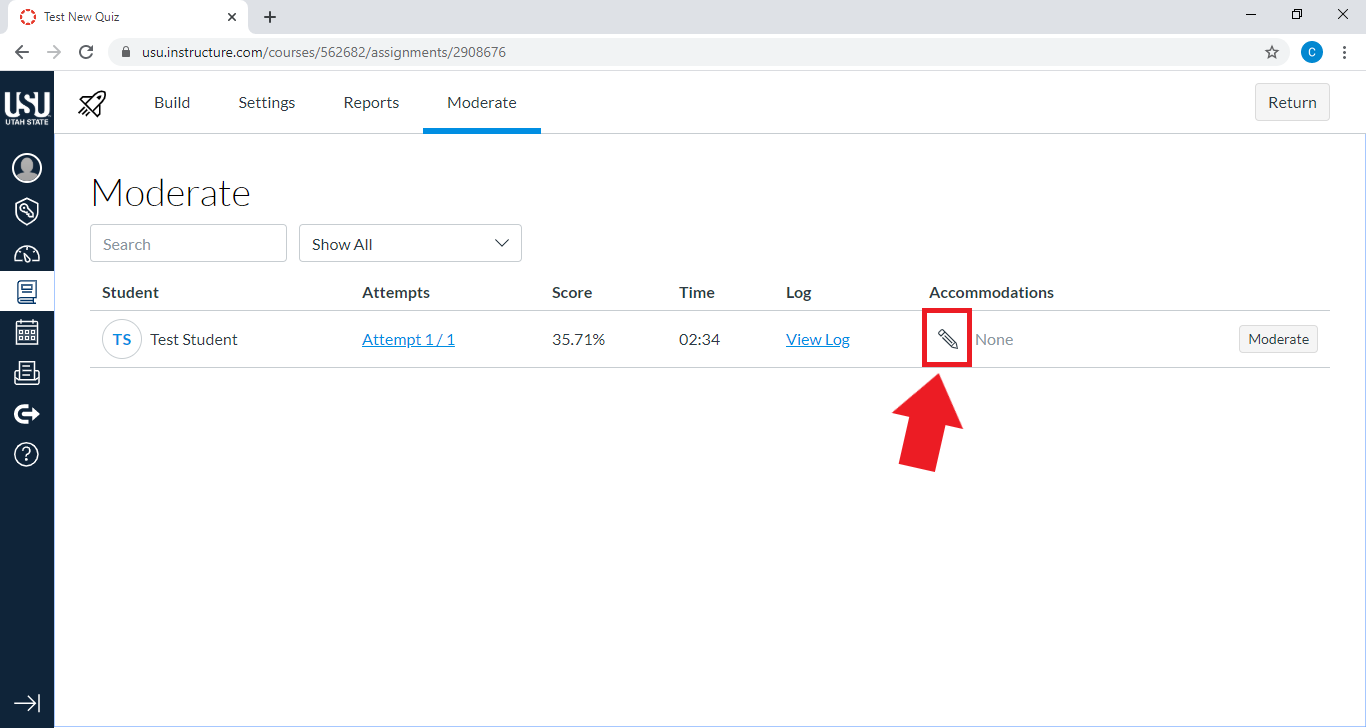The height and width of the screenshot is (728, 1366).
Task: Open the Inbox icon in sidebar
Action: [27, 373]
